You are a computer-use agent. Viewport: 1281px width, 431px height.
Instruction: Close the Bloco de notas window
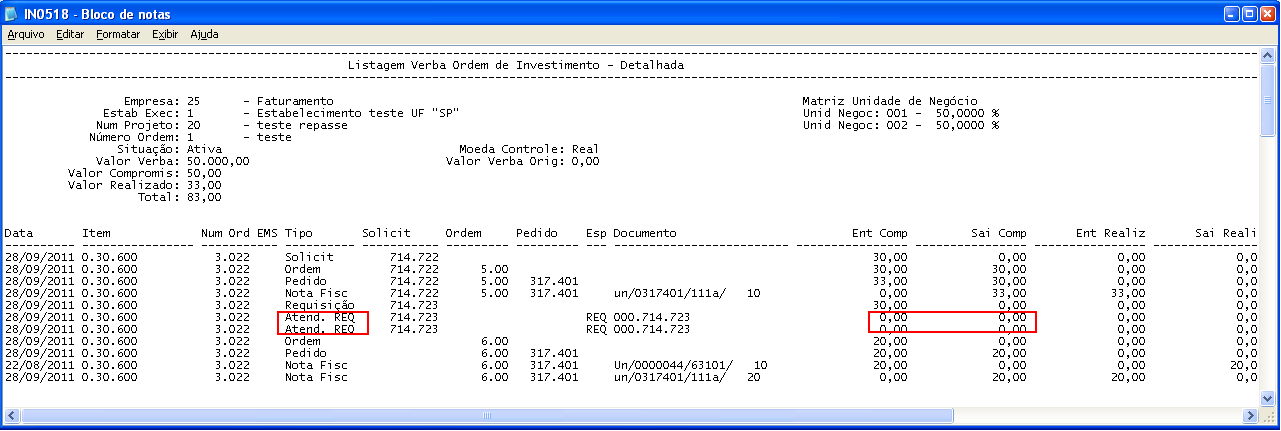click(1268, 13)
